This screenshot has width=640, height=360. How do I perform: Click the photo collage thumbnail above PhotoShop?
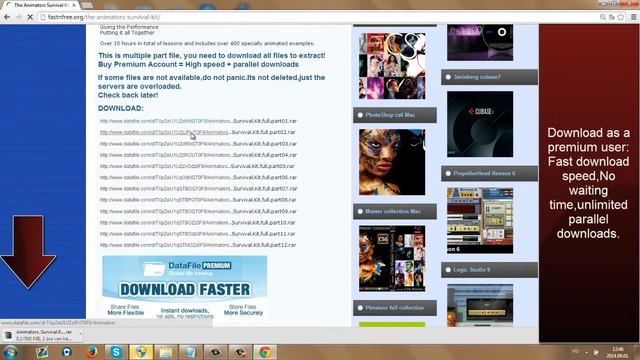click(x=392, y=66)
